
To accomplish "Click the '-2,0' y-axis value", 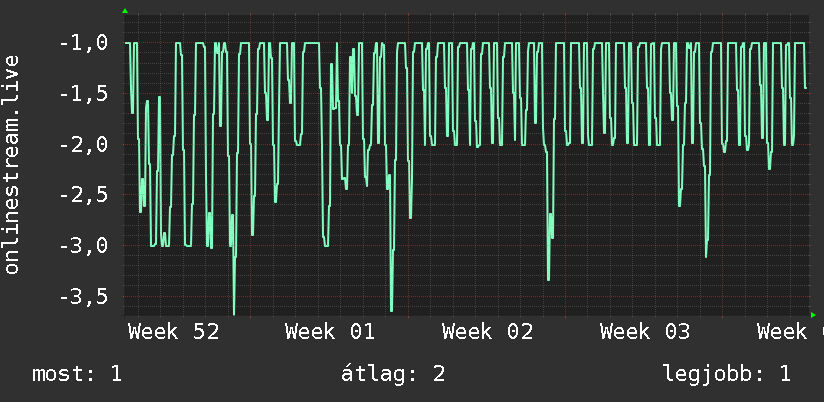I will (x=84, y=145).
